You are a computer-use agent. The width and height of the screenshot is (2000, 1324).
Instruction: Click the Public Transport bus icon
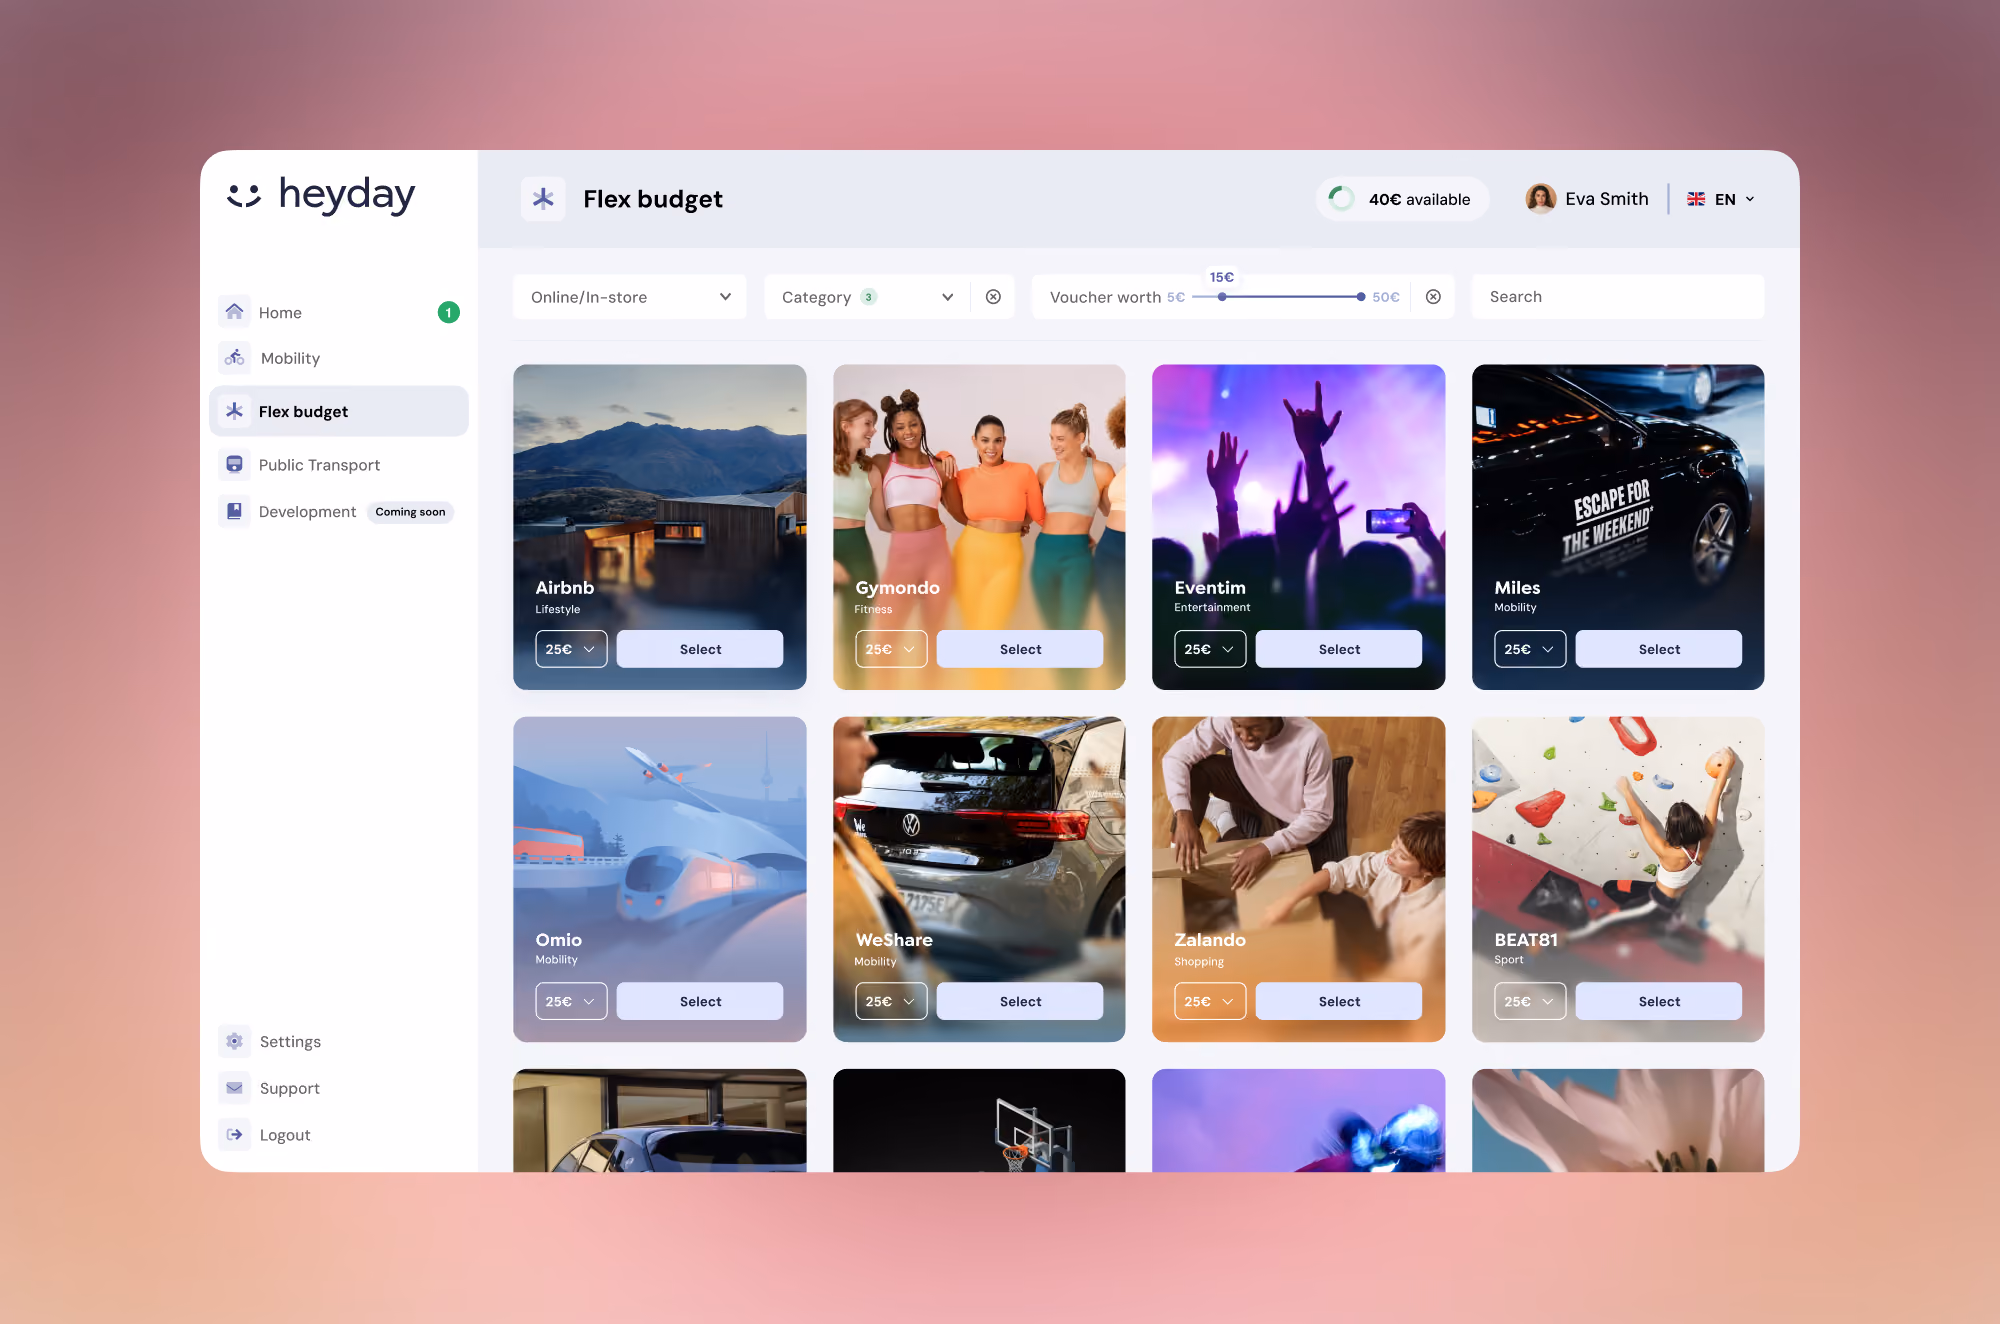coord(234,464)
